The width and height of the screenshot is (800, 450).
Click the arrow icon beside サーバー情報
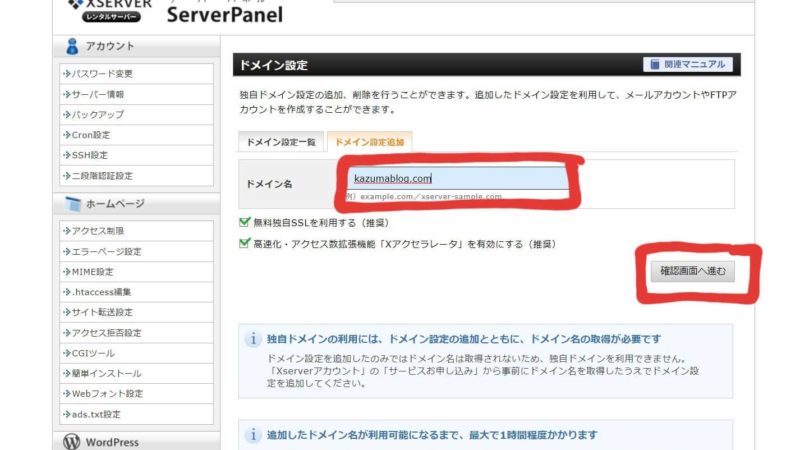tap(66, 94)
